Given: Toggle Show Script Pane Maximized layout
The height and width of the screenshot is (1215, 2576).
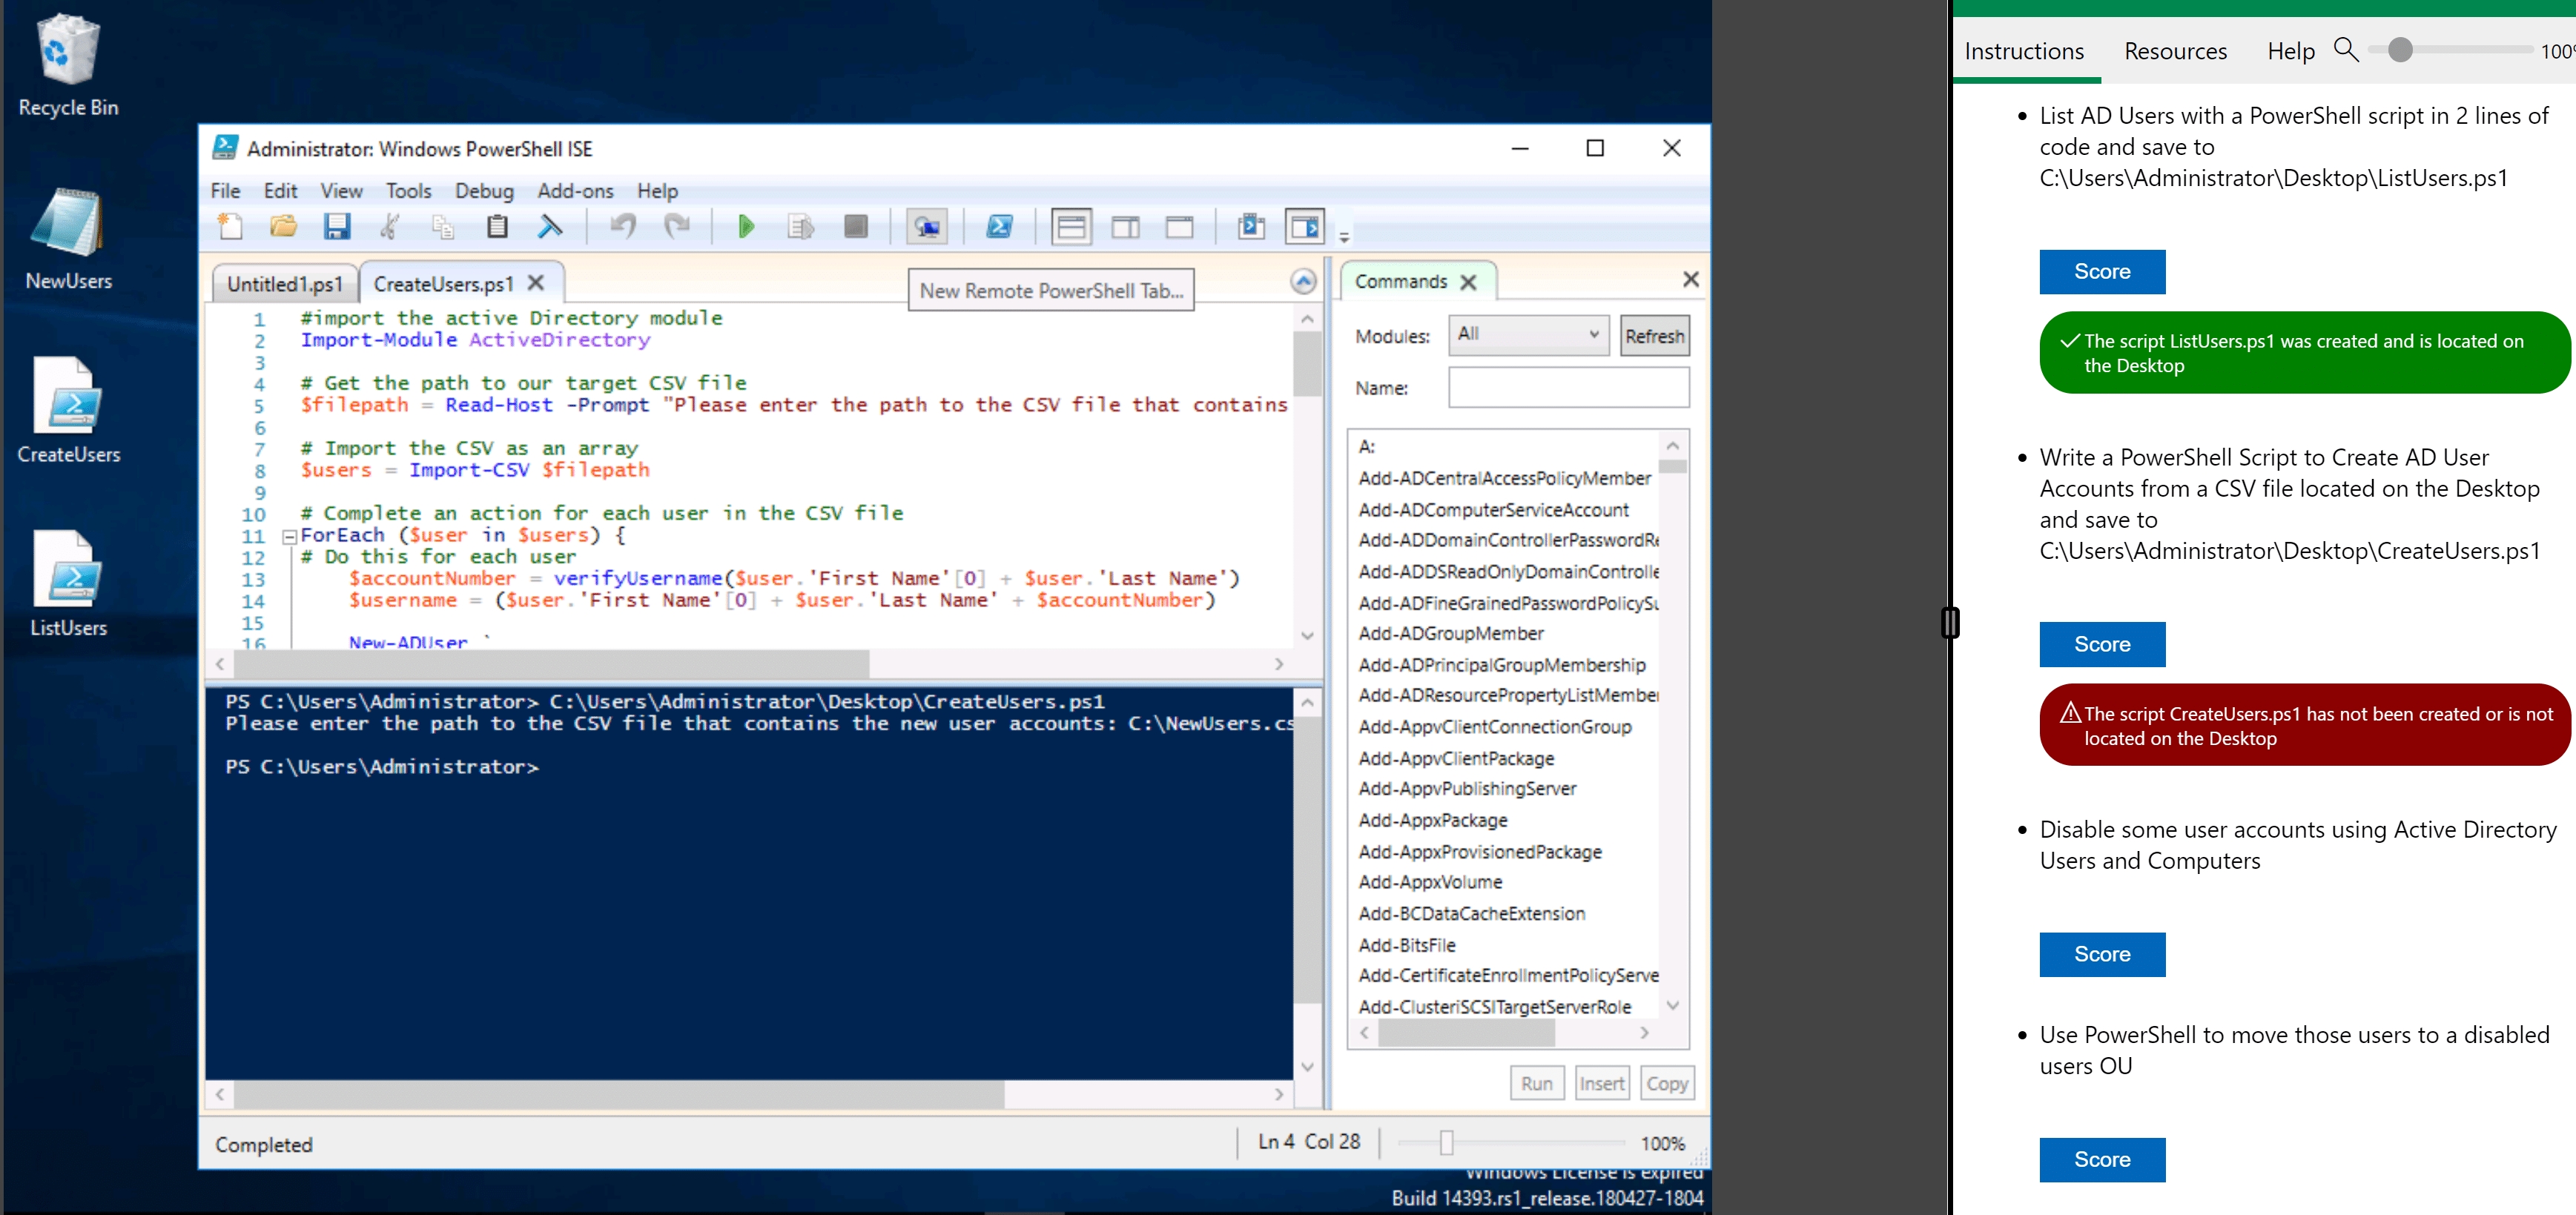Looking at the screenshot, I should point(1179,227).
